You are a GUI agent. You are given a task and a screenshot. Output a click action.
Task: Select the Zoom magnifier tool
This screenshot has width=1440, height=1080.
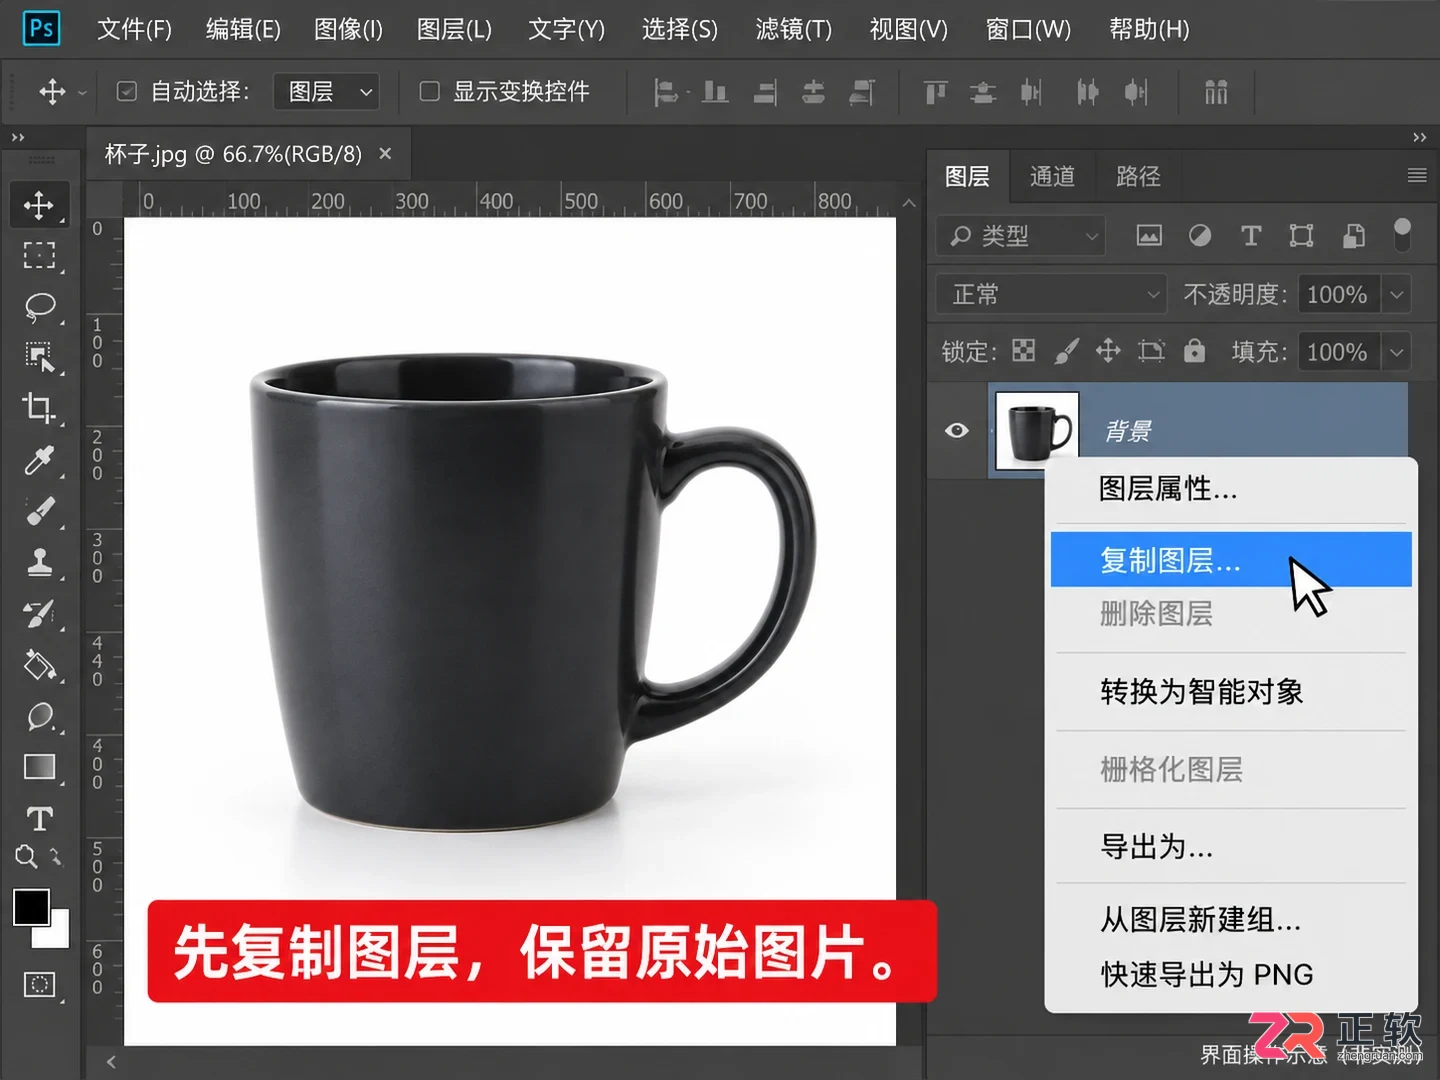27,857
